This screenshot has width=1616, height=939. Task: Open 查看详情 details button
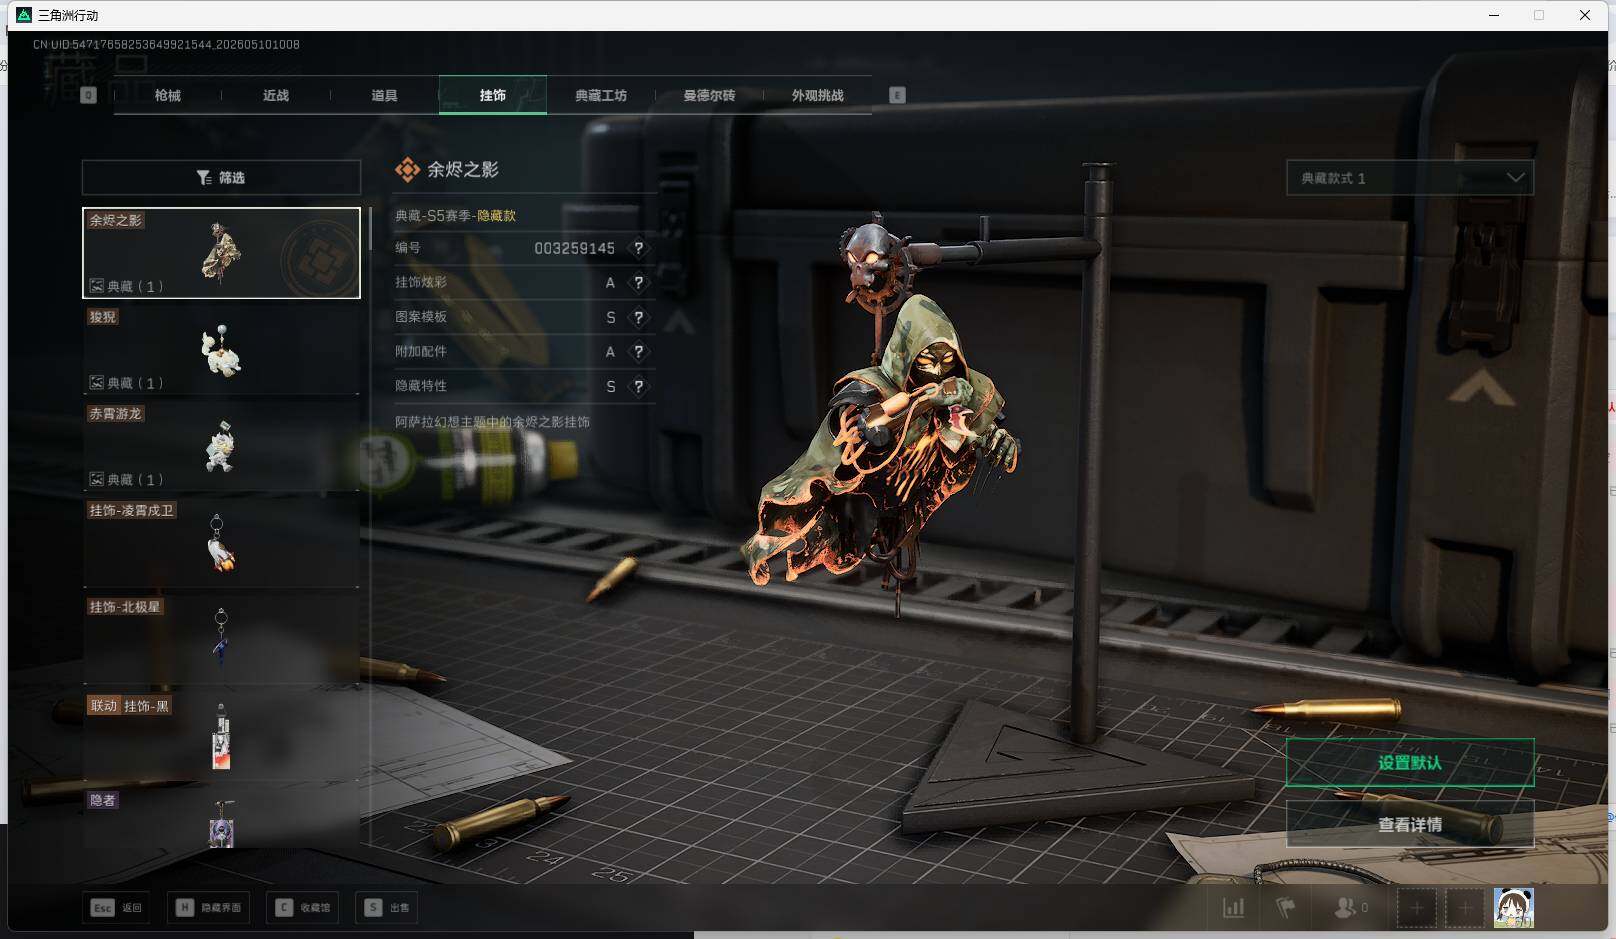tap(1410, 824)
